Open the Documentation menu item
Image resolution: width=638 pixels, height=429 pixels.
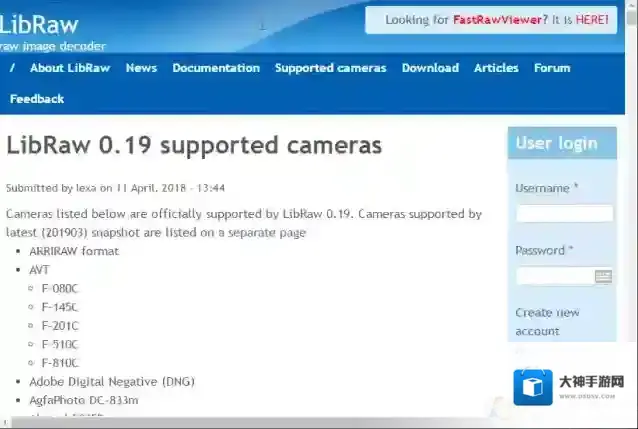[216, 68]
